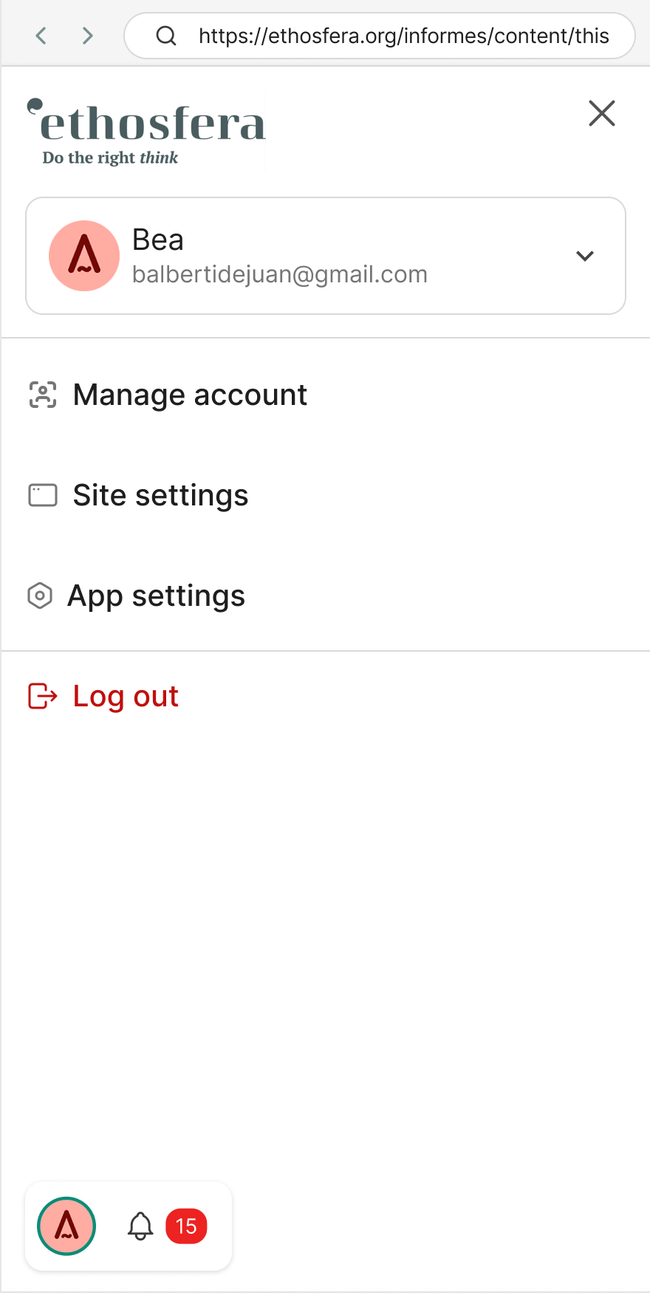This screenshot has height=1293, width=650.
Task: Close the account menu panel
Action: click(601, 114)
